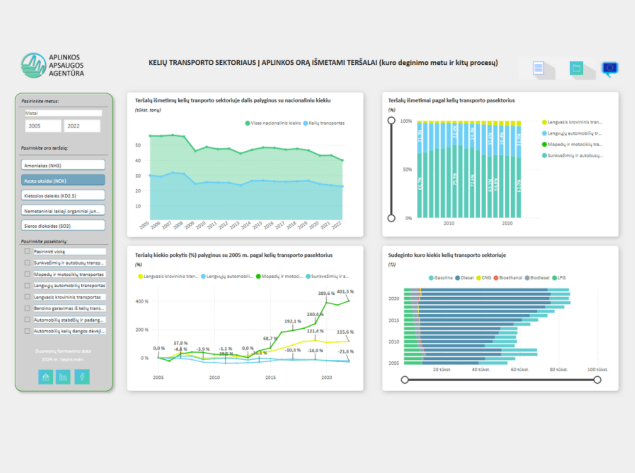Click the right handle of the fuel chart slider
This screenshot has width=635, height=473.
597,380
